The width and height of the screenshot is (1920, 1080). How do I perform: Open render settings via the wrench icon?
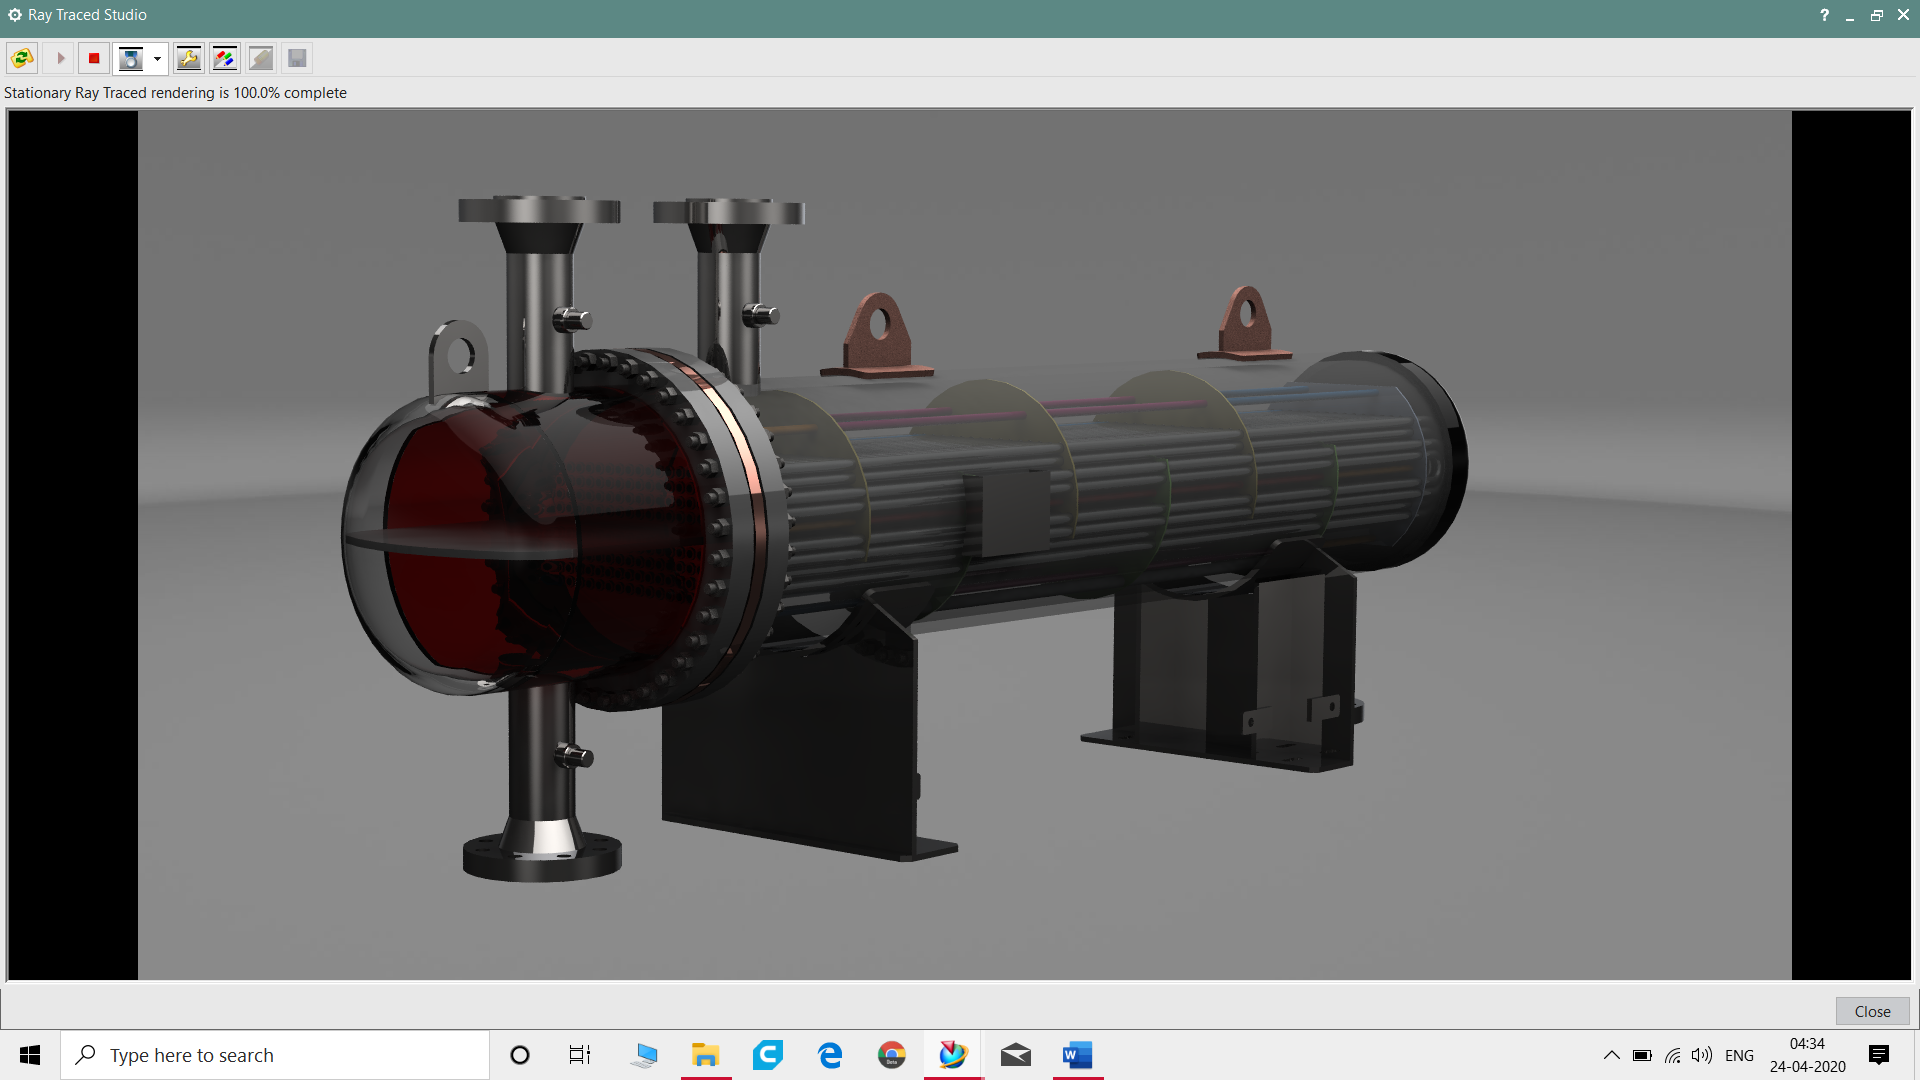click(188, 59)
